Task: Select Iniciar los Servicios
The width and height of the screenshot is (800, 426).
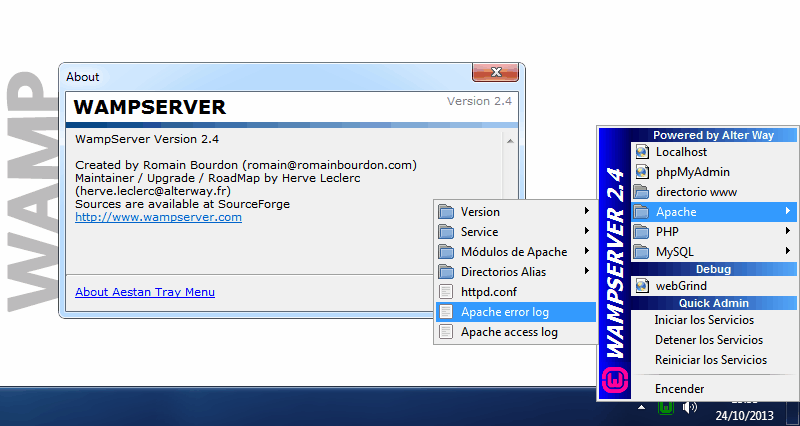Action: tap(714, 320)
